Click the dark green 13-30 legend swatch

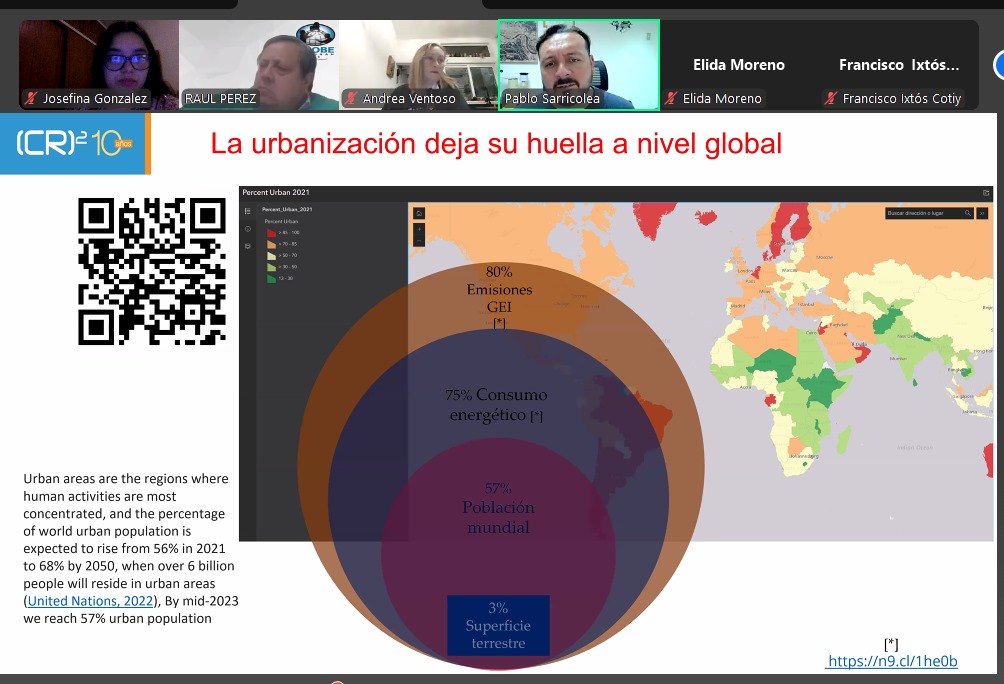[270, 278]
